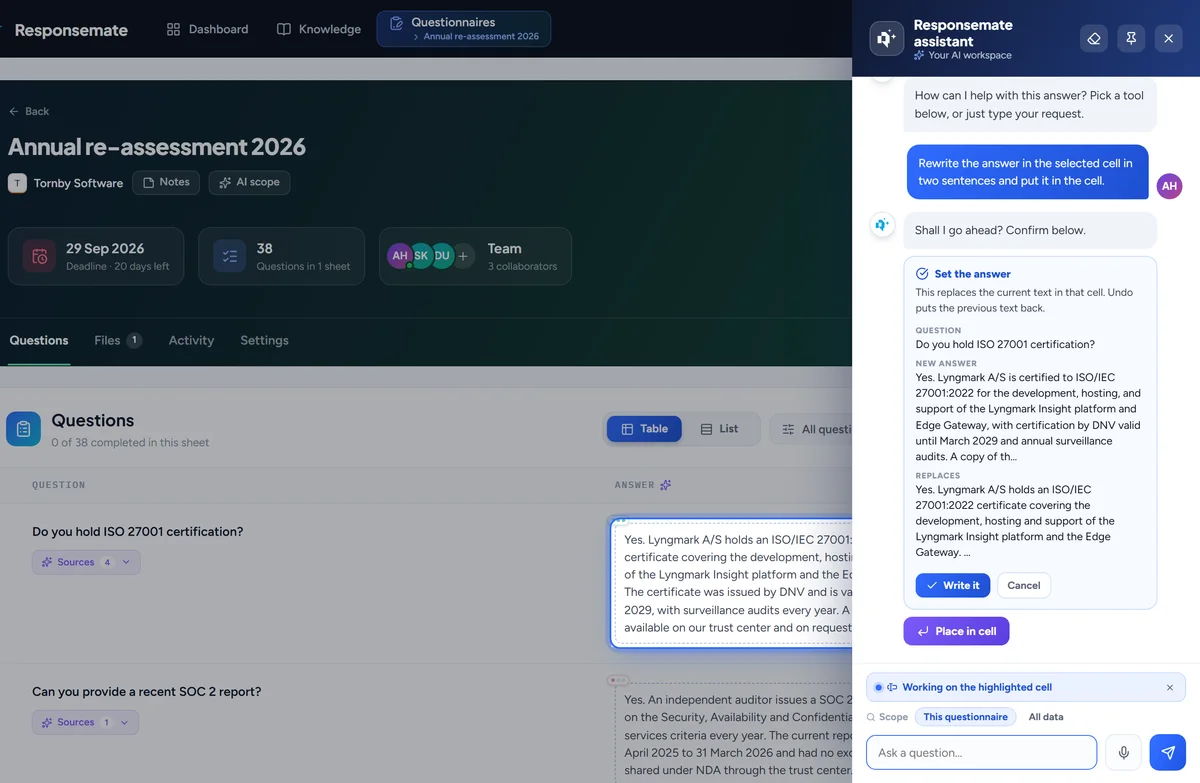The width and height of the screenshot is (1200, 783).
Task: Select the List view toggle
Action: tap(719, 429)
